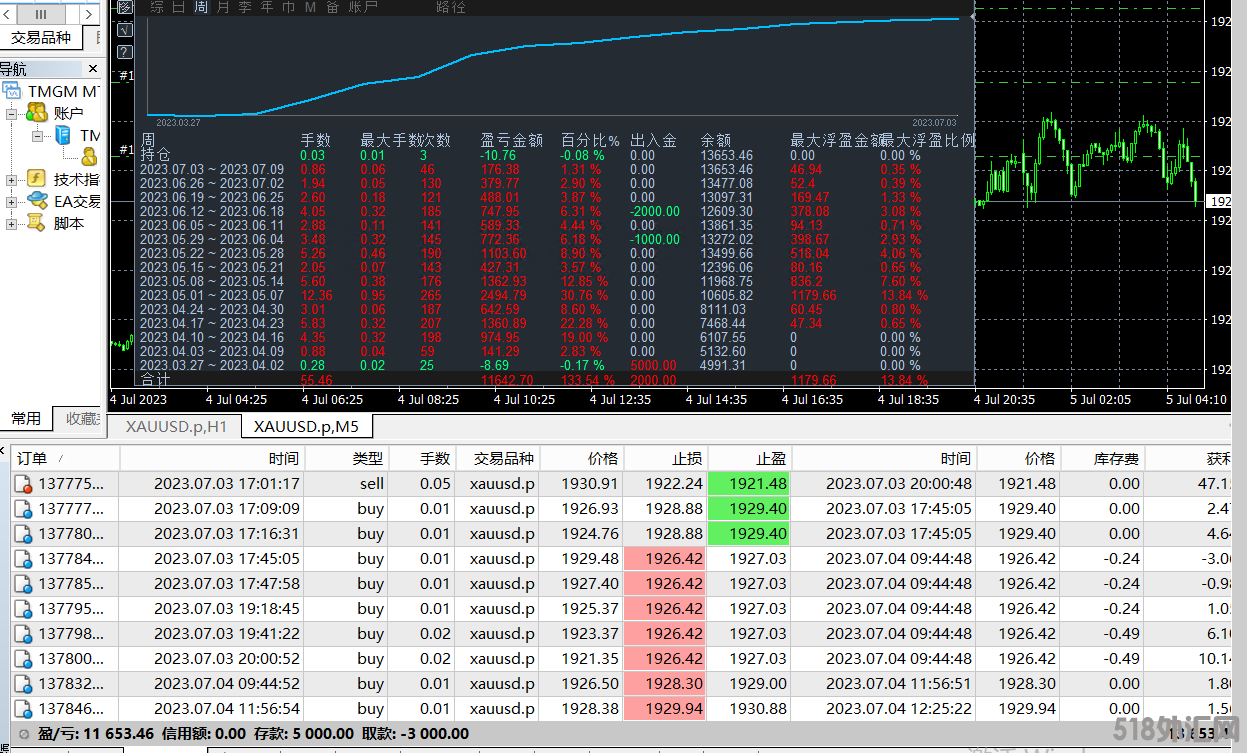Screen dimensions: 1247x753
Task: Click the 脚本 scroll icon in the Navigator
Action: pyautogui.click(x=37, y=223)
